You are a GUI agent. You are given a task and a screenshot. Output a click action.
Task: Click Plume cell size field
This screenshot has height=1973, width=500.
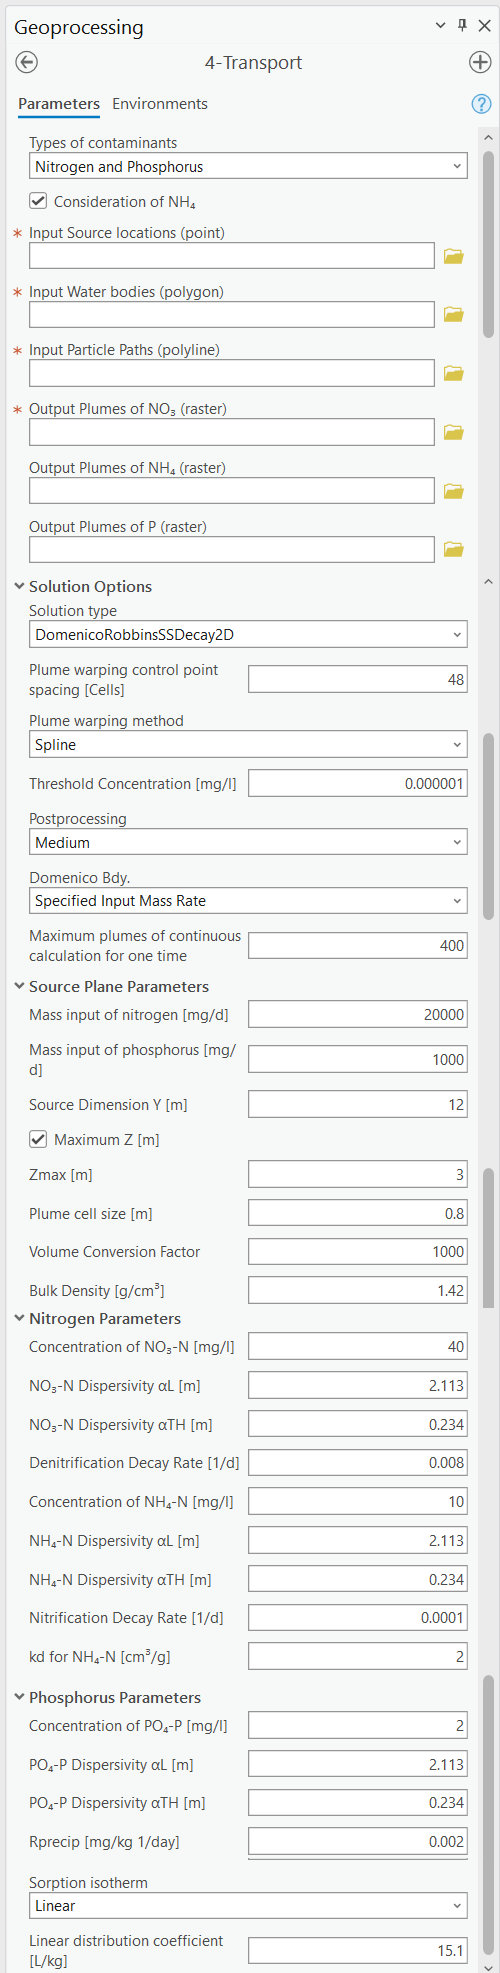pos(358,1213)
